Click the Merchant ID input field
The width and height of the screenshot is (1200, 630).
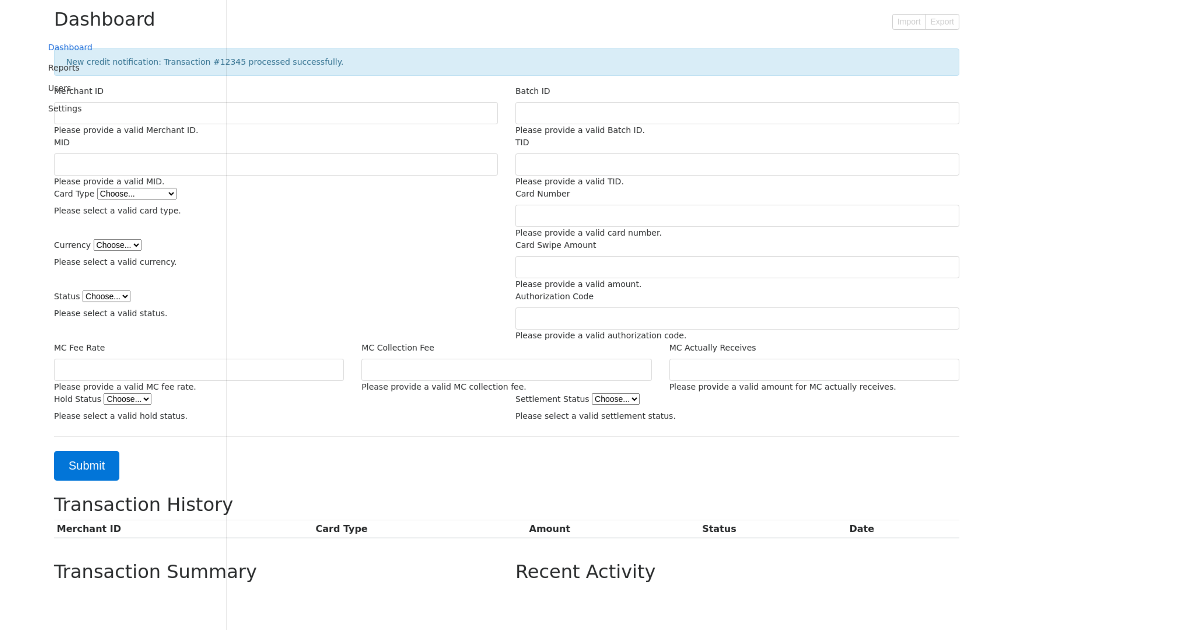(275, 113)
